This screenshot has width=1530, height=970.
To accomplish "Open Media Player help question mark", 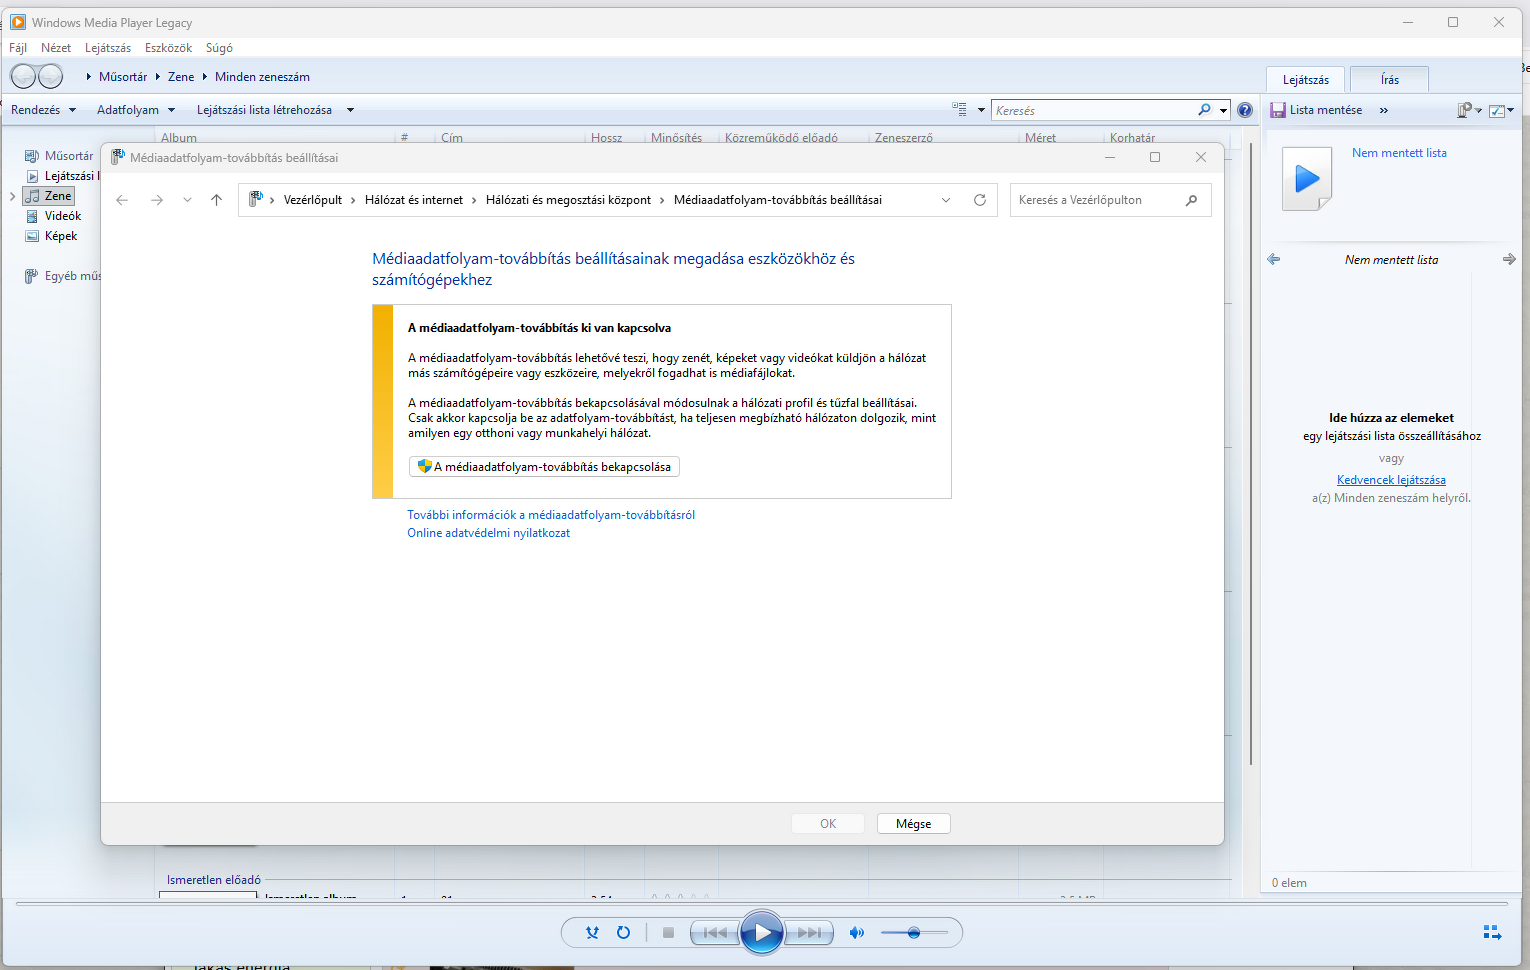I will coord(1245,110).
